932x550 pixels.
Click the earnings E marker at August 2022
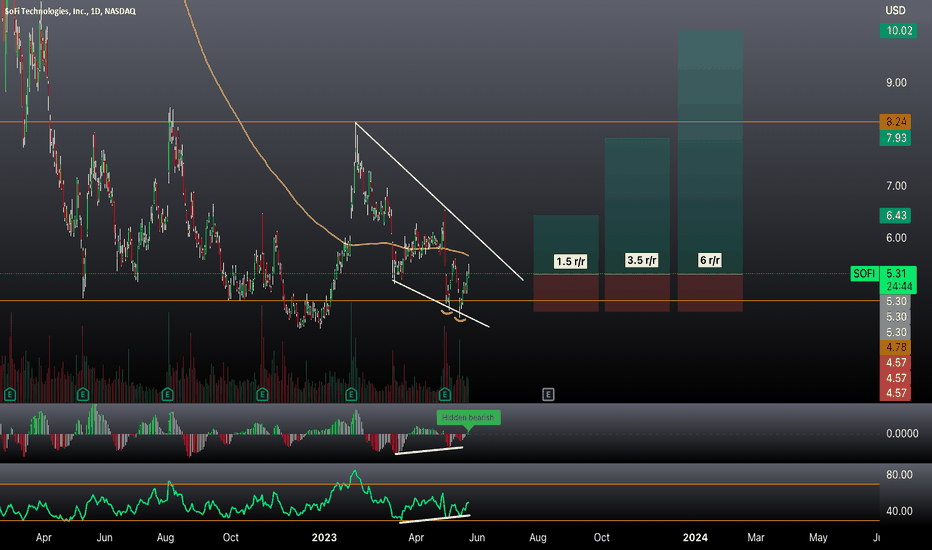coord(167,394)
